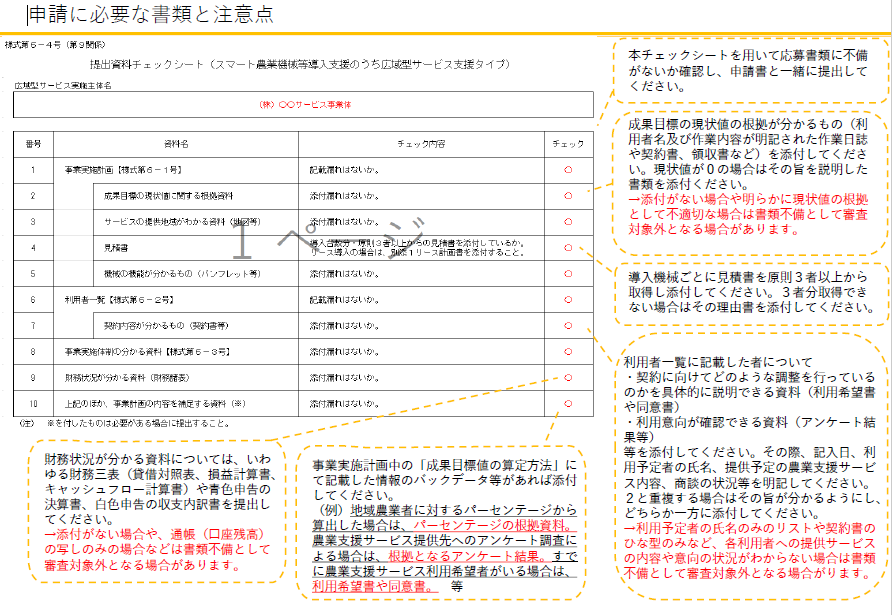Select the 番号 column header
Screen dimensions: 892x615
[x=33, y=144]
